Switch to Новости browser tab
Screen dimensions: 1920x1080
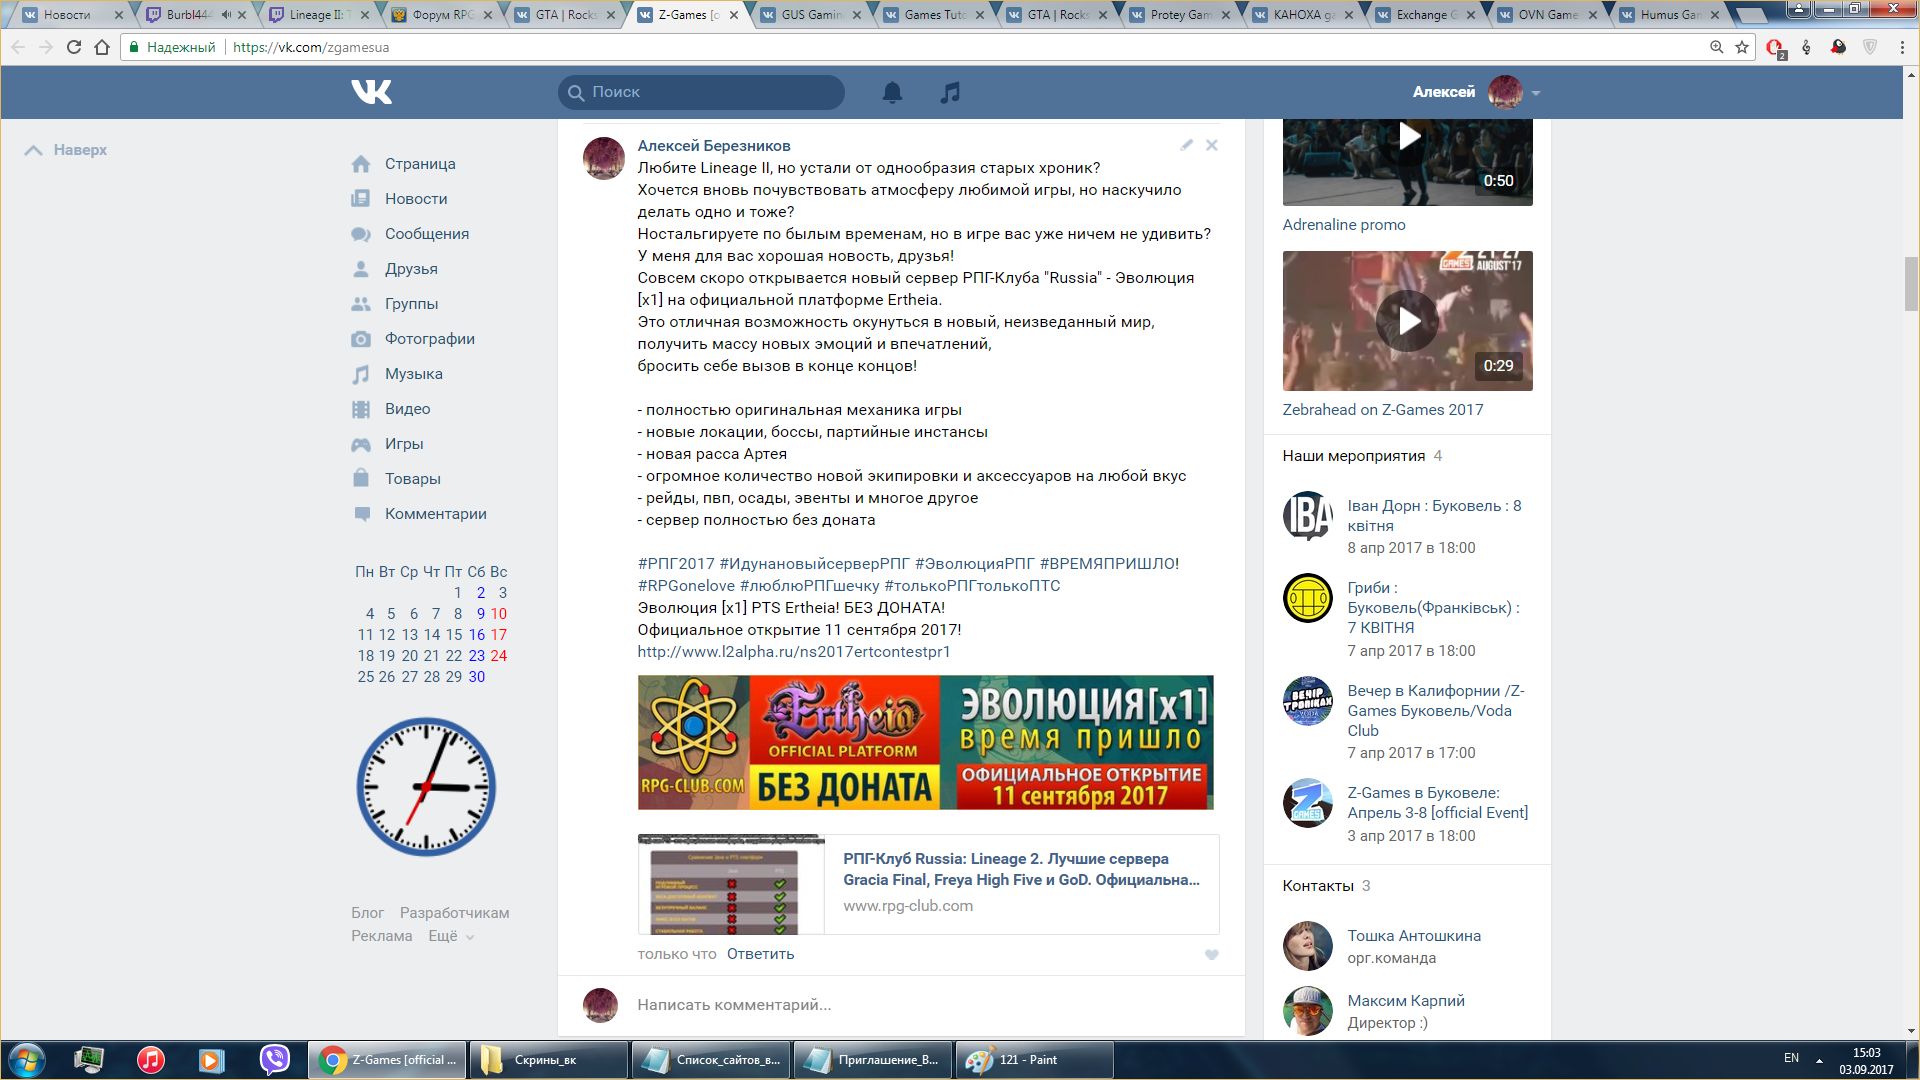pos(70,15)
